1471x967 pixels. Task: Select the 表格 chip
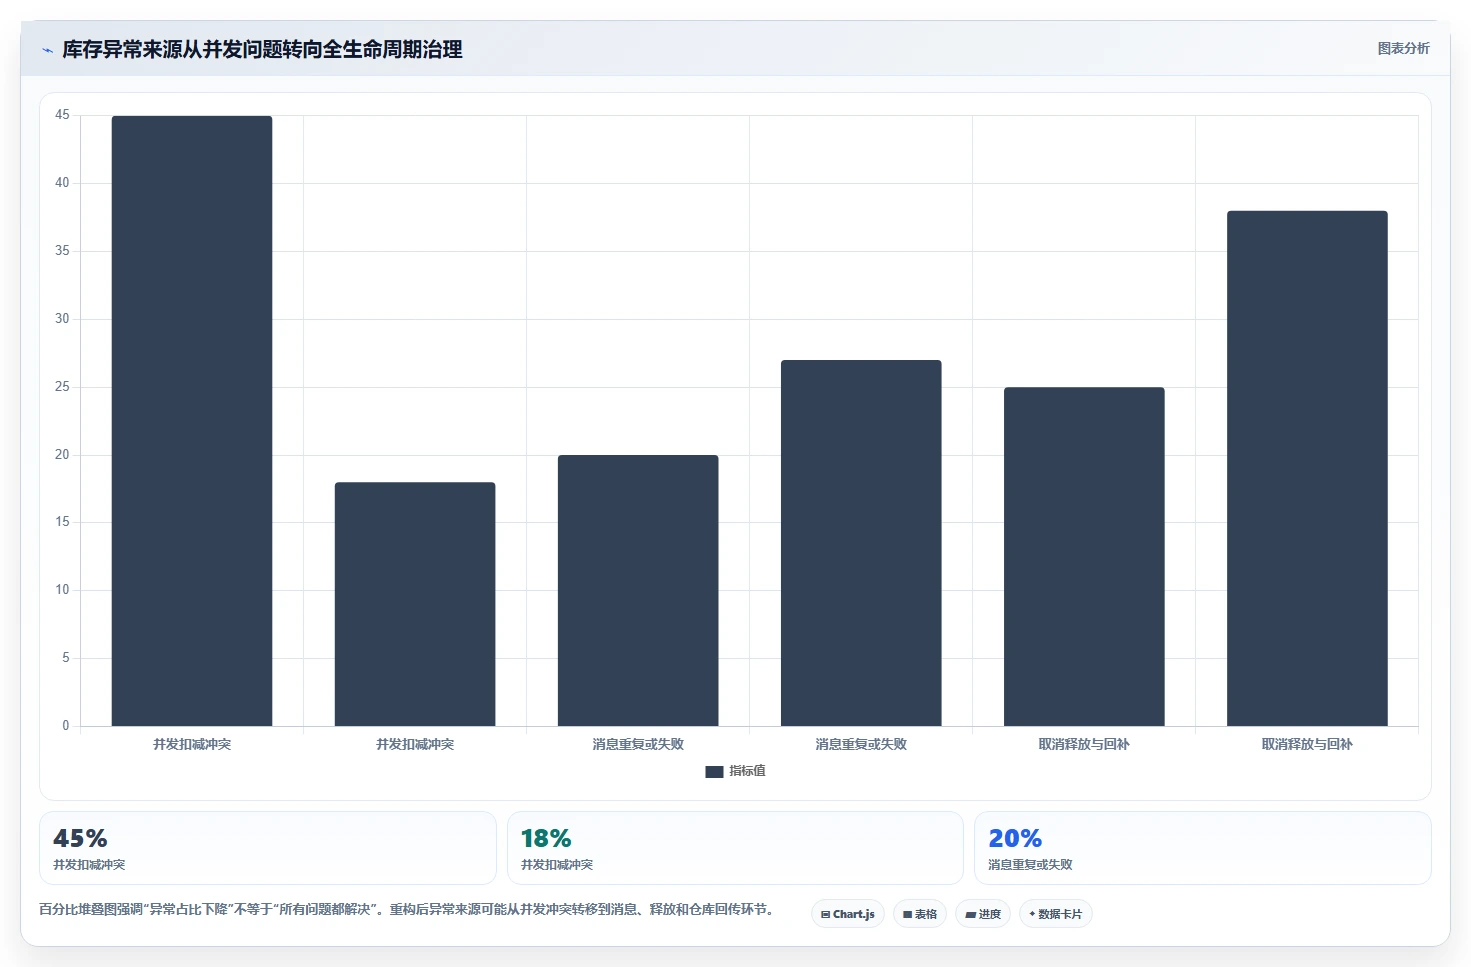tap(920, 914)
